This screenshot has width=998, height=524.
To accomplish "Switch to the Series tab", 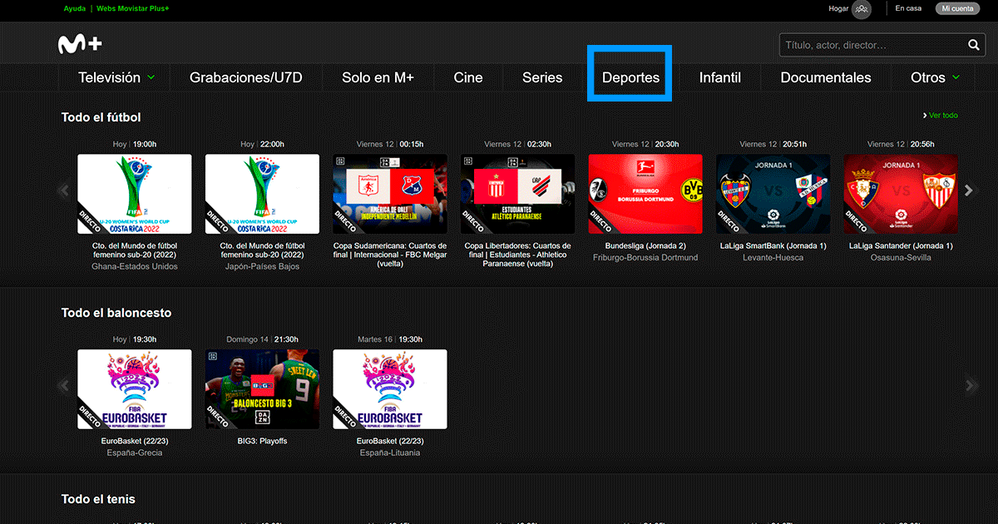I will click(542, 77).
